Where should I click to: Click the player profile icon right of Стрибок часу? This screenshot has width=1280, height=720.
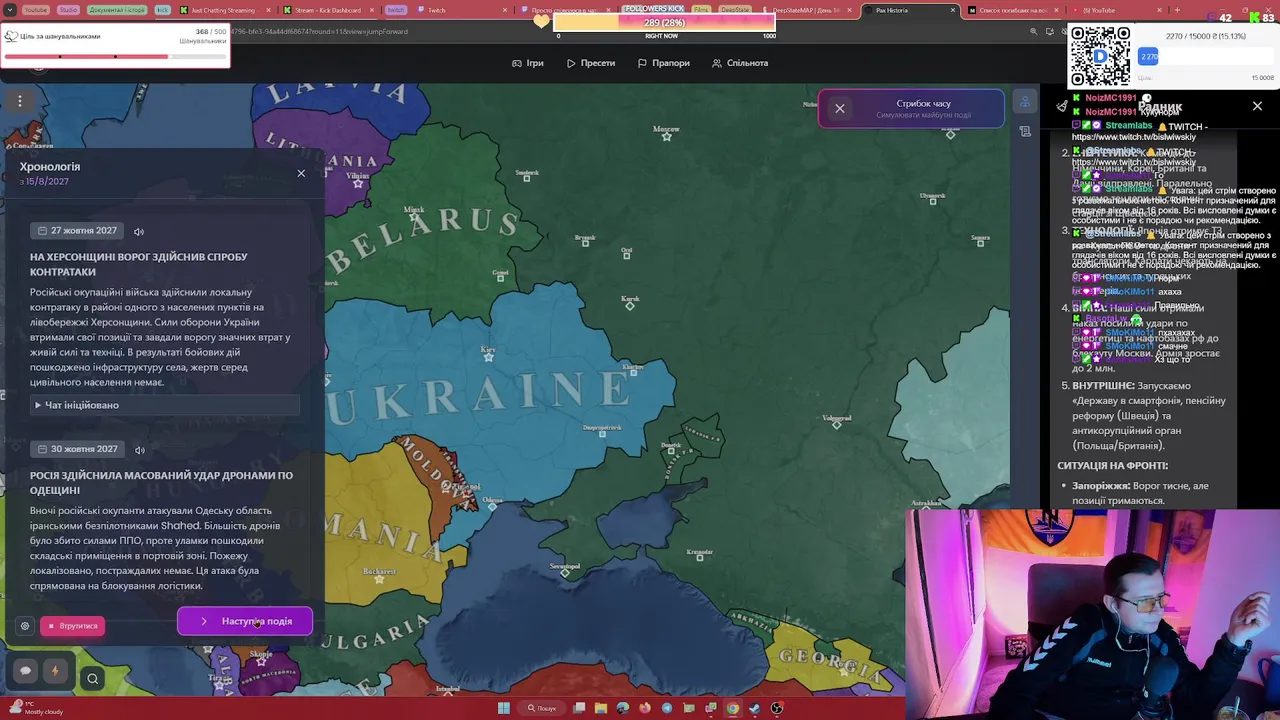pos(1025,102)
